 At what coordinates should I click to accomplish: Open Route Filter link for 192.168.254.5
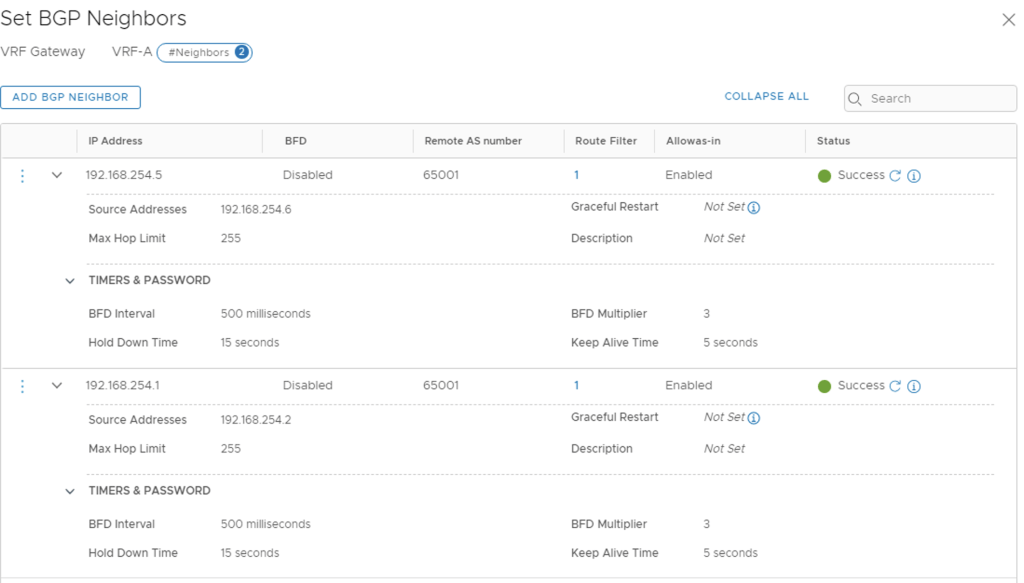click(576, 175)
